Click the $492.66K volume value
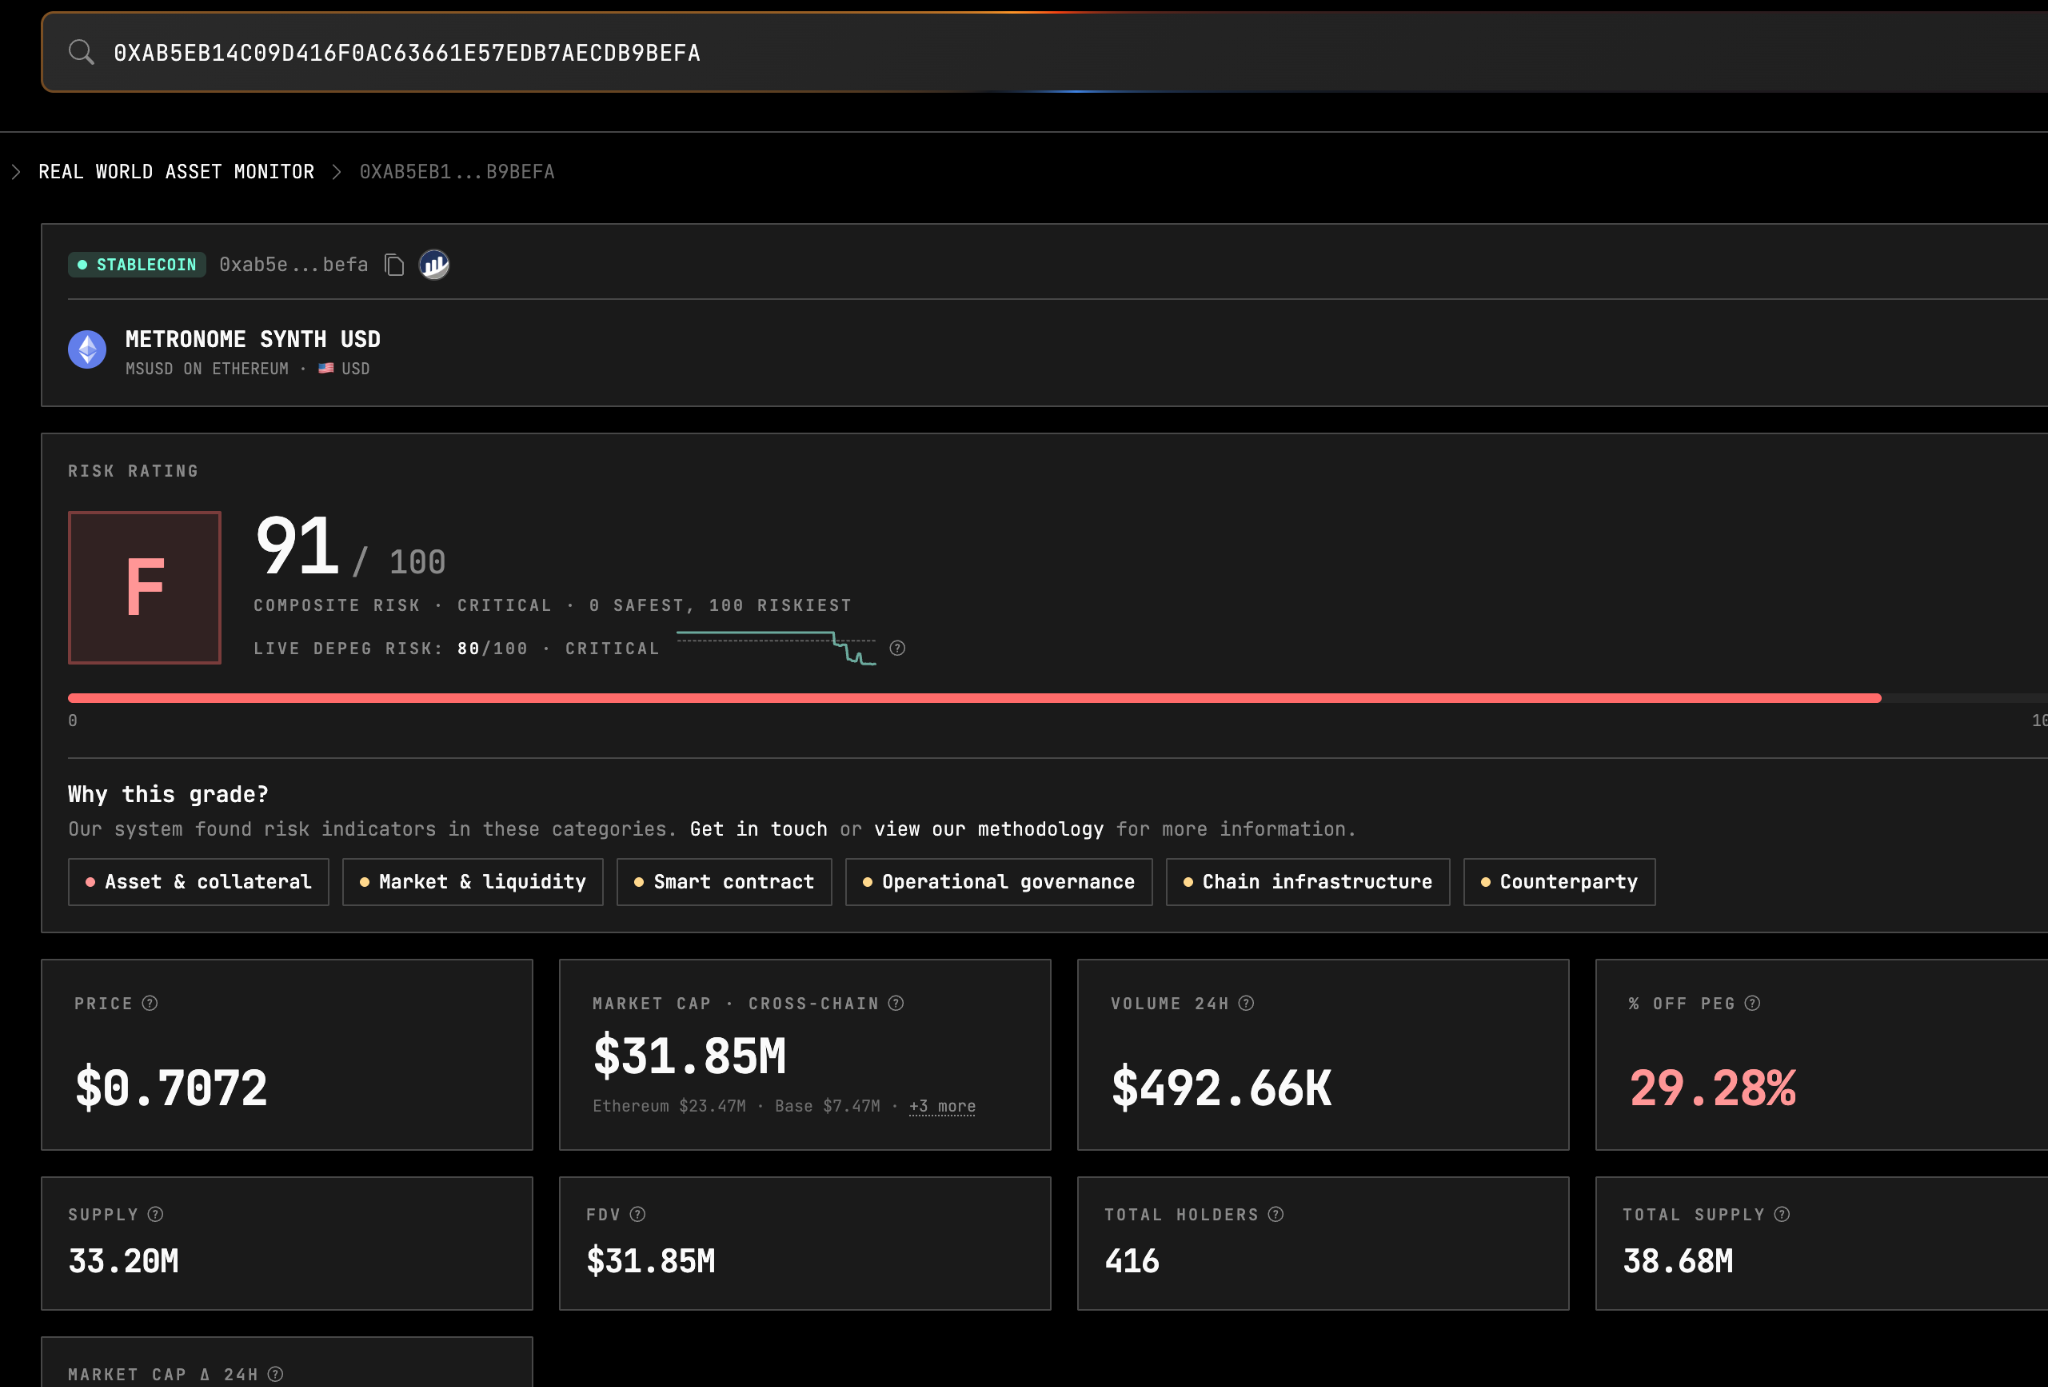Image resolution: width=2048 pixels, height=1387 pixels. (x=1221, y=1088)
